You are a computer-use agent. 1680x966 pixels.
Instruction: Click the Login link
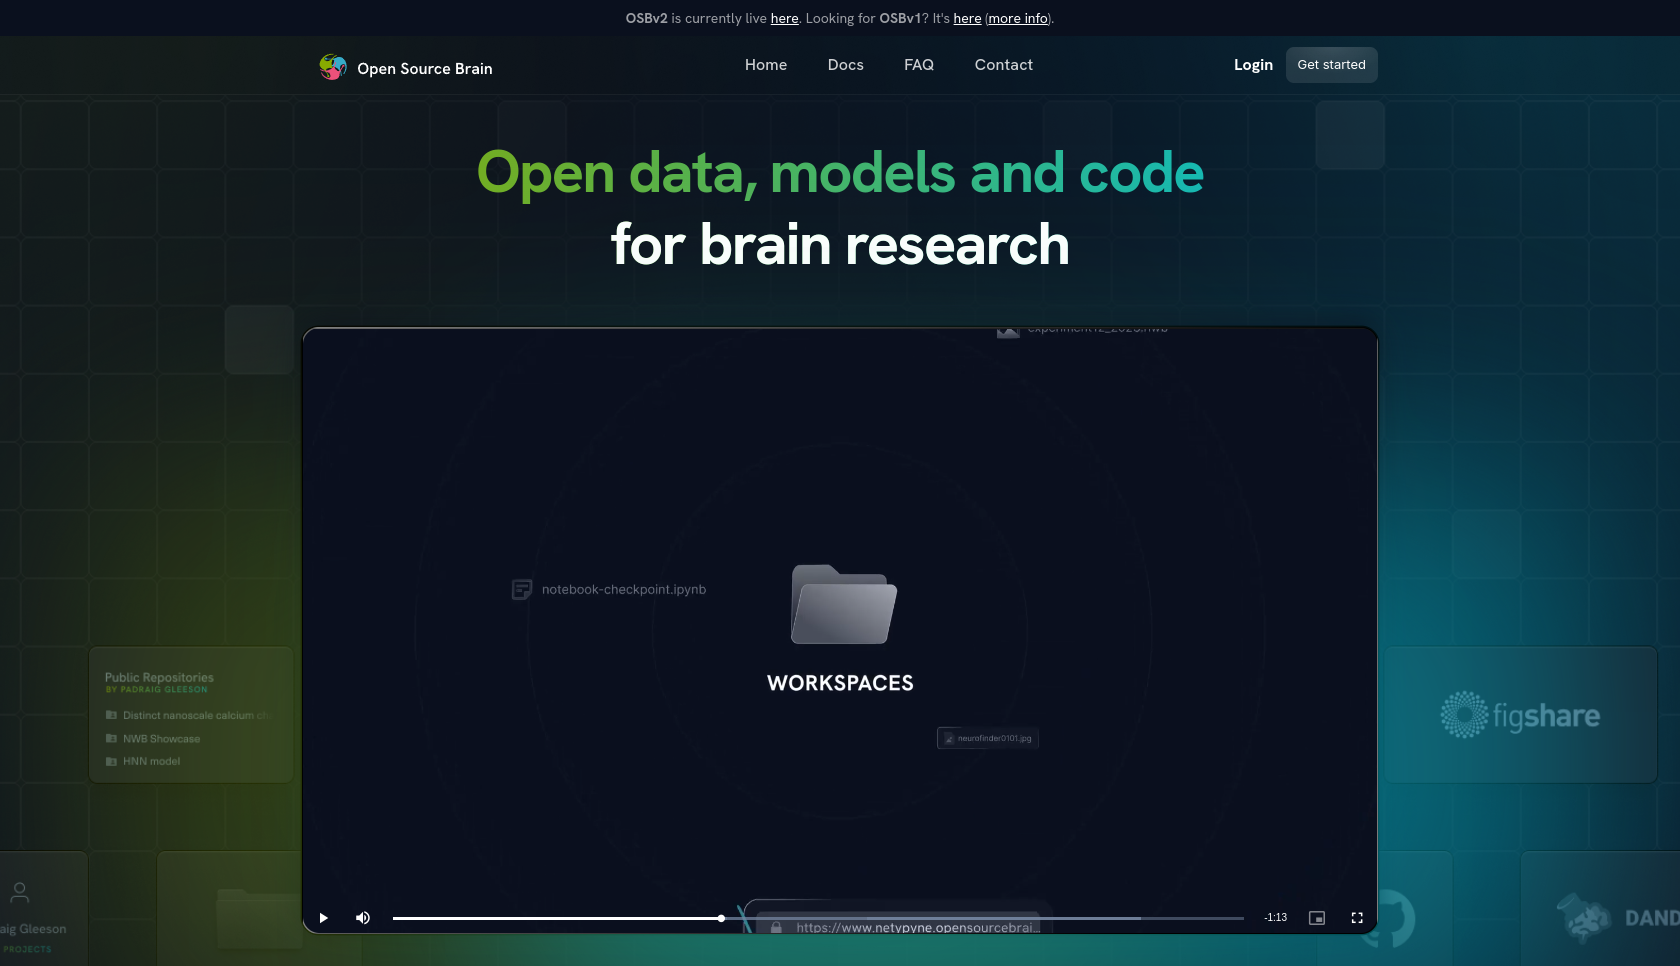point(1253,65)
